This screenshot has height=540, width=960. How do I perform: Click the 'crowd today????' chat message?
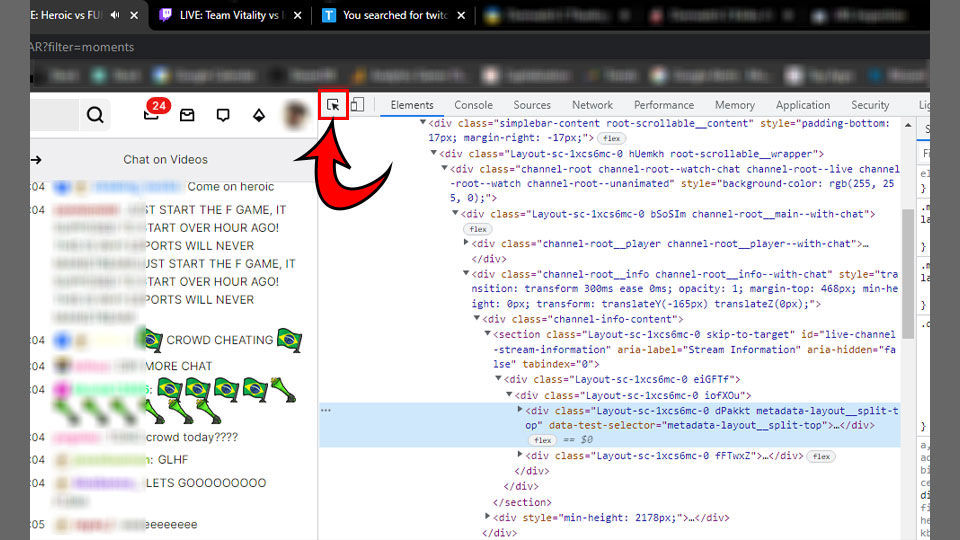point(192,437)
